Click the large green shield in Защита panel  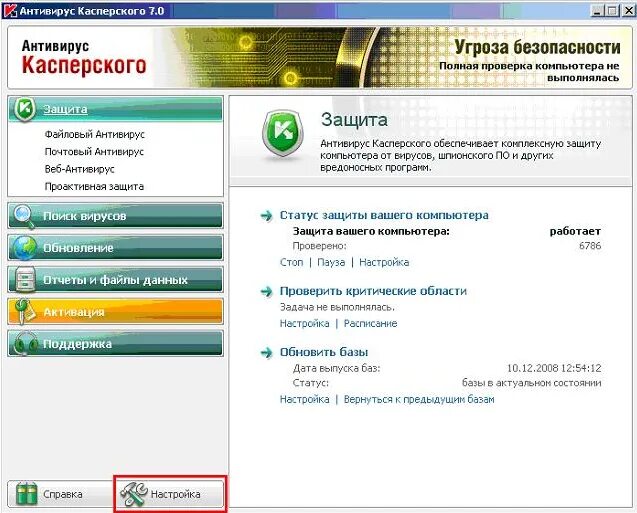282,134
